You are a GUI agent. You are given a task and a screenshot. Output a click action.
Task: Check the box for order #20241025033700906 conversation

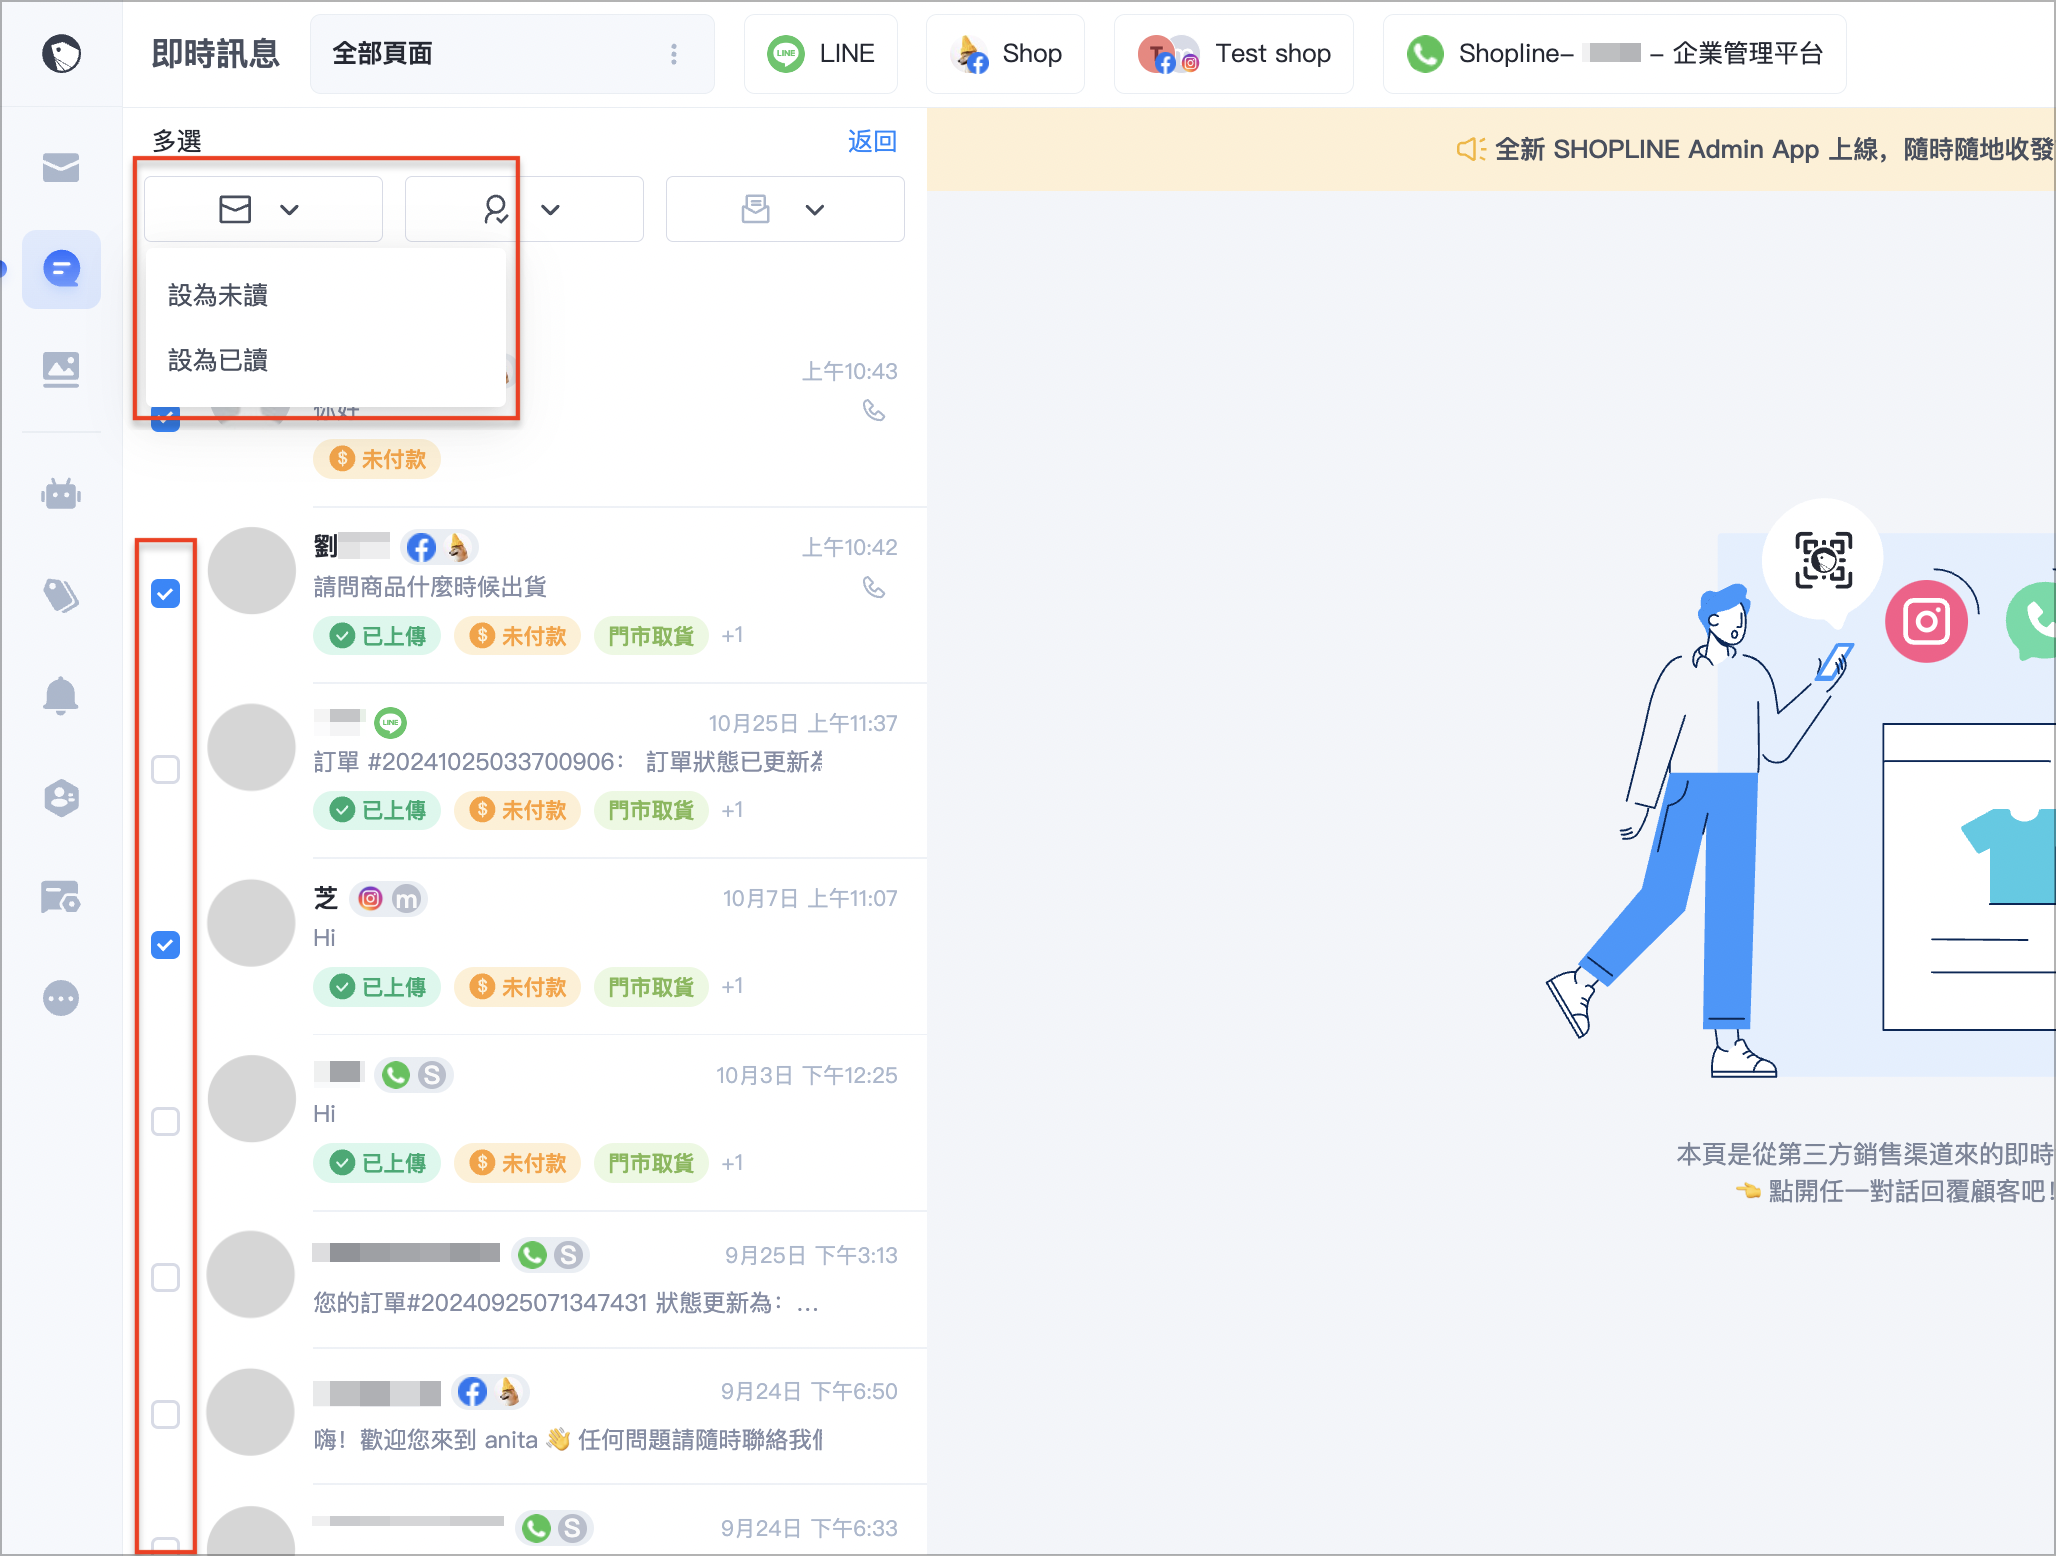165,769
